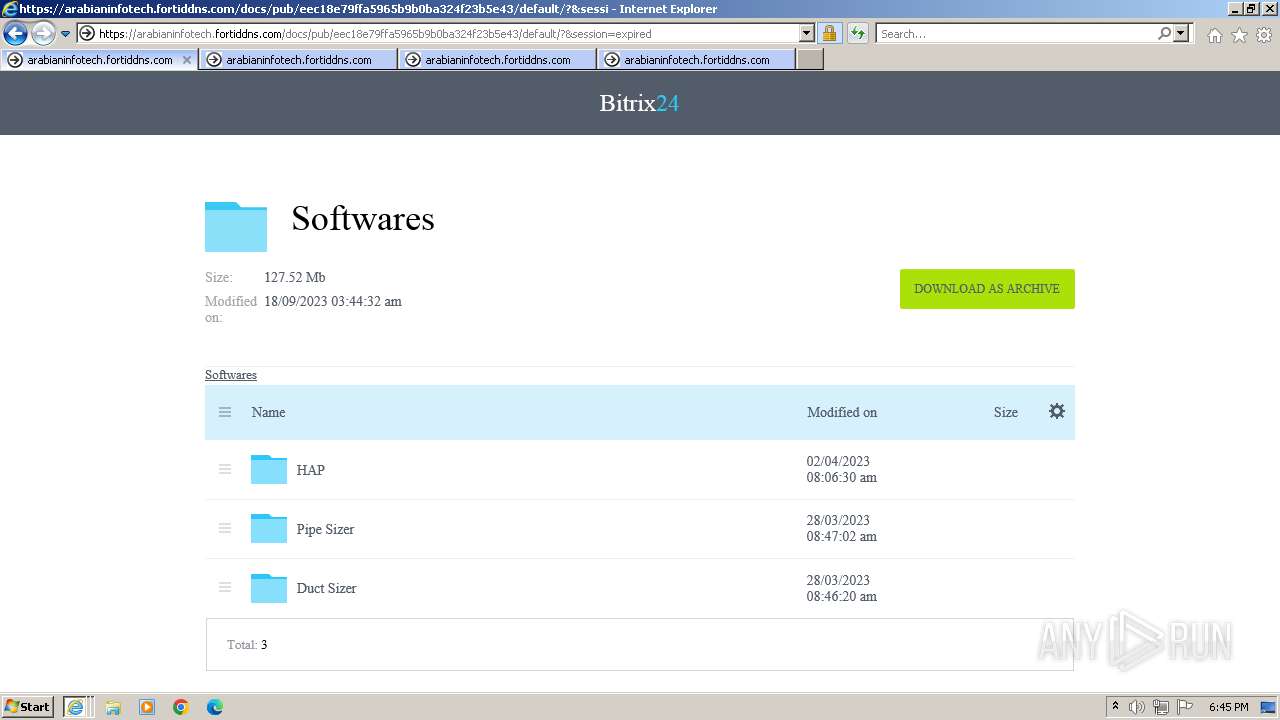1280x720 pixels.
Task: Click the Search input box
Action: point(1015,33)
